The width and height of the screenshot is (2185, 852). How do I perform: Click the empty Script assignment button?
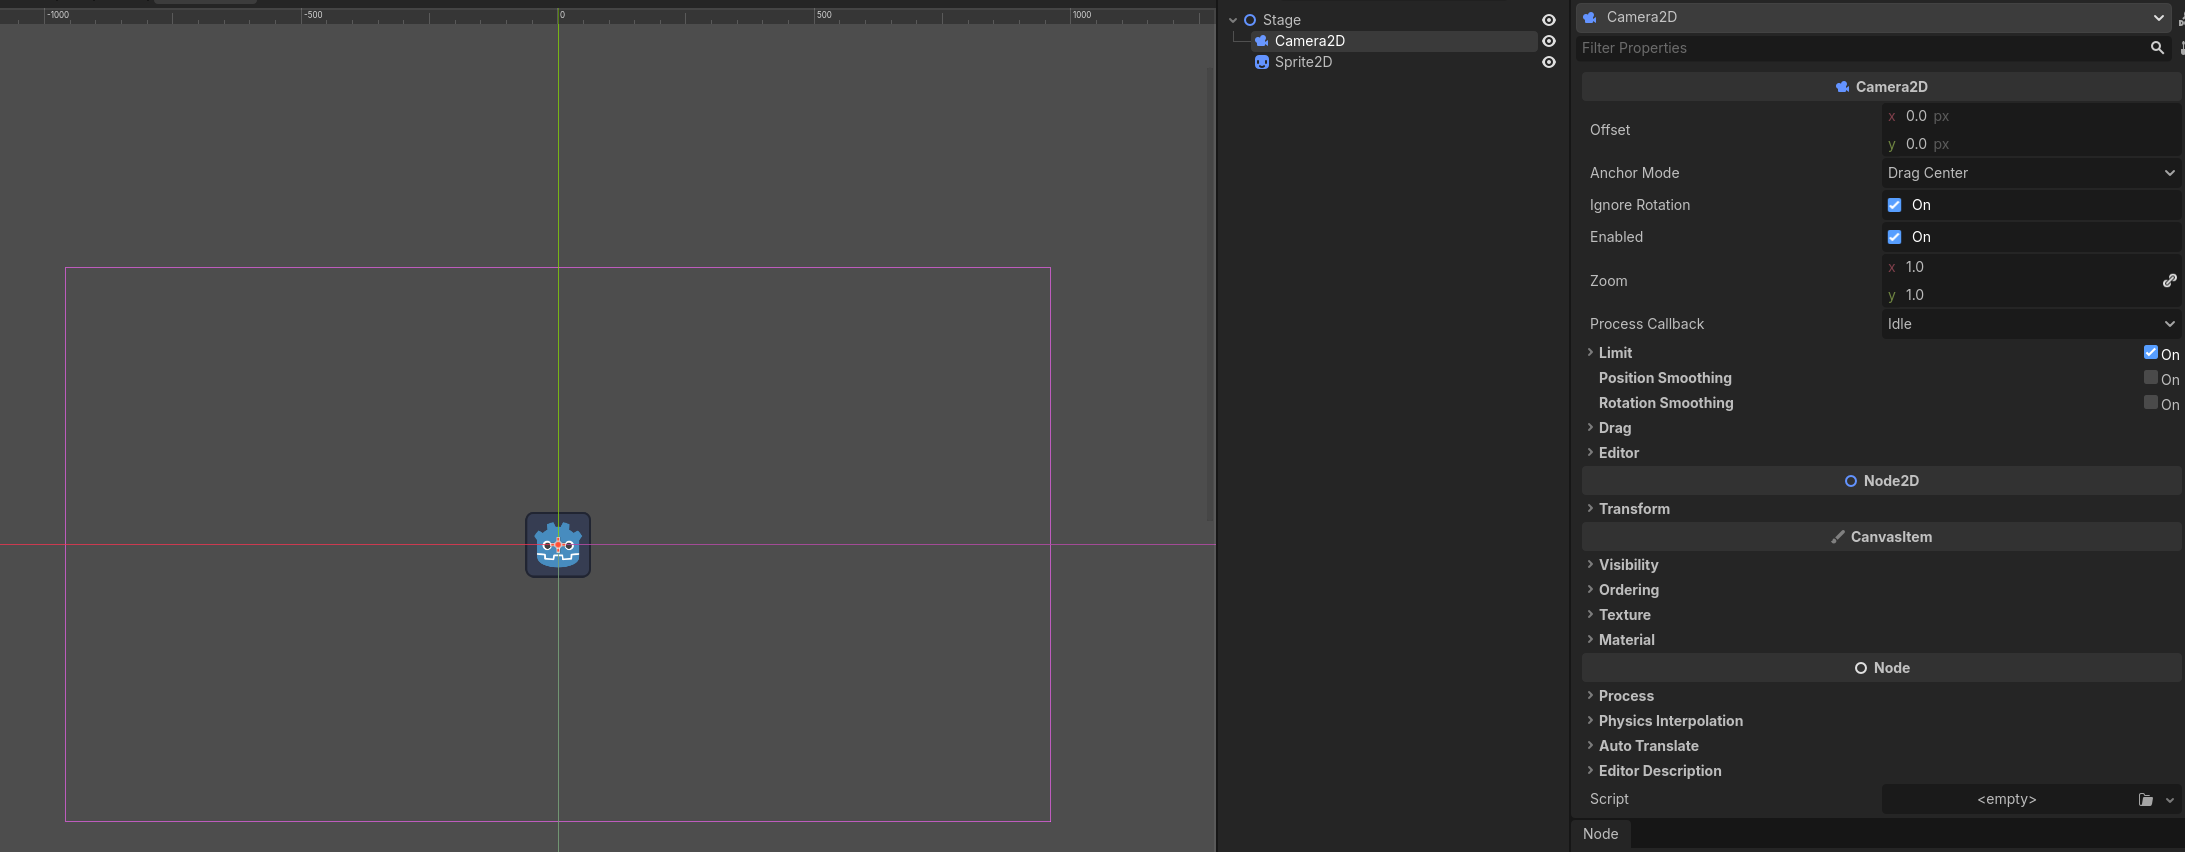tap(2006, 800)
